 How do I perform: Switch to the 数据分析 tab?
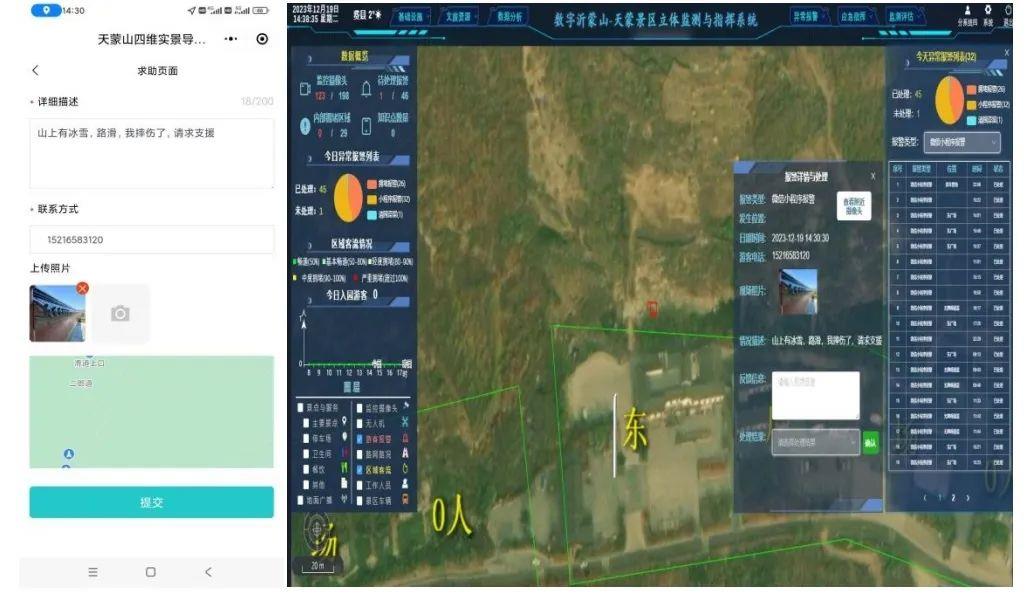(x=510, y=17)
